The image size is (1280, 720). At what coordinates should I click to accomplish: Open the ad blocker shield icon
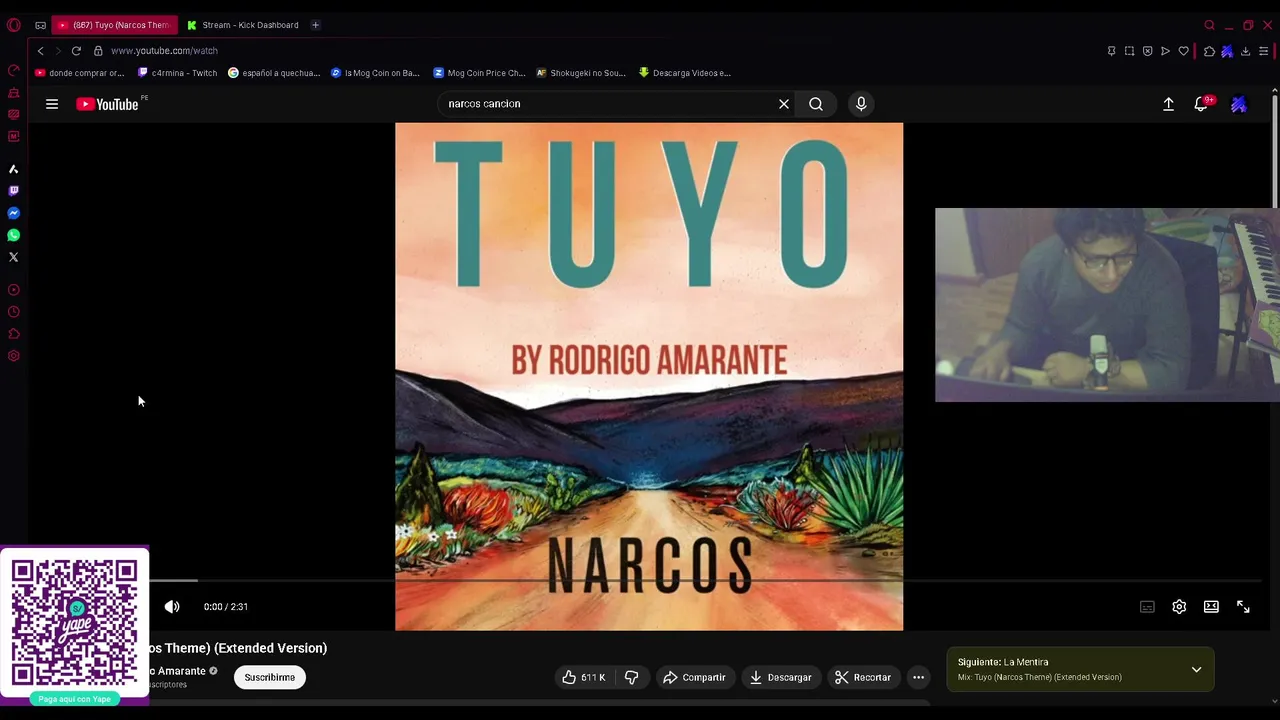point(1147,51)
